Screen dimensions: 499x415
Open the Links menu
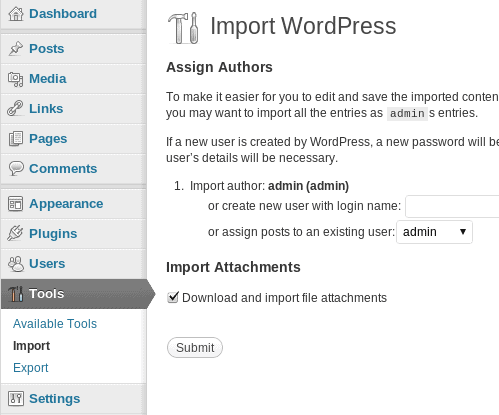point(46,109)
